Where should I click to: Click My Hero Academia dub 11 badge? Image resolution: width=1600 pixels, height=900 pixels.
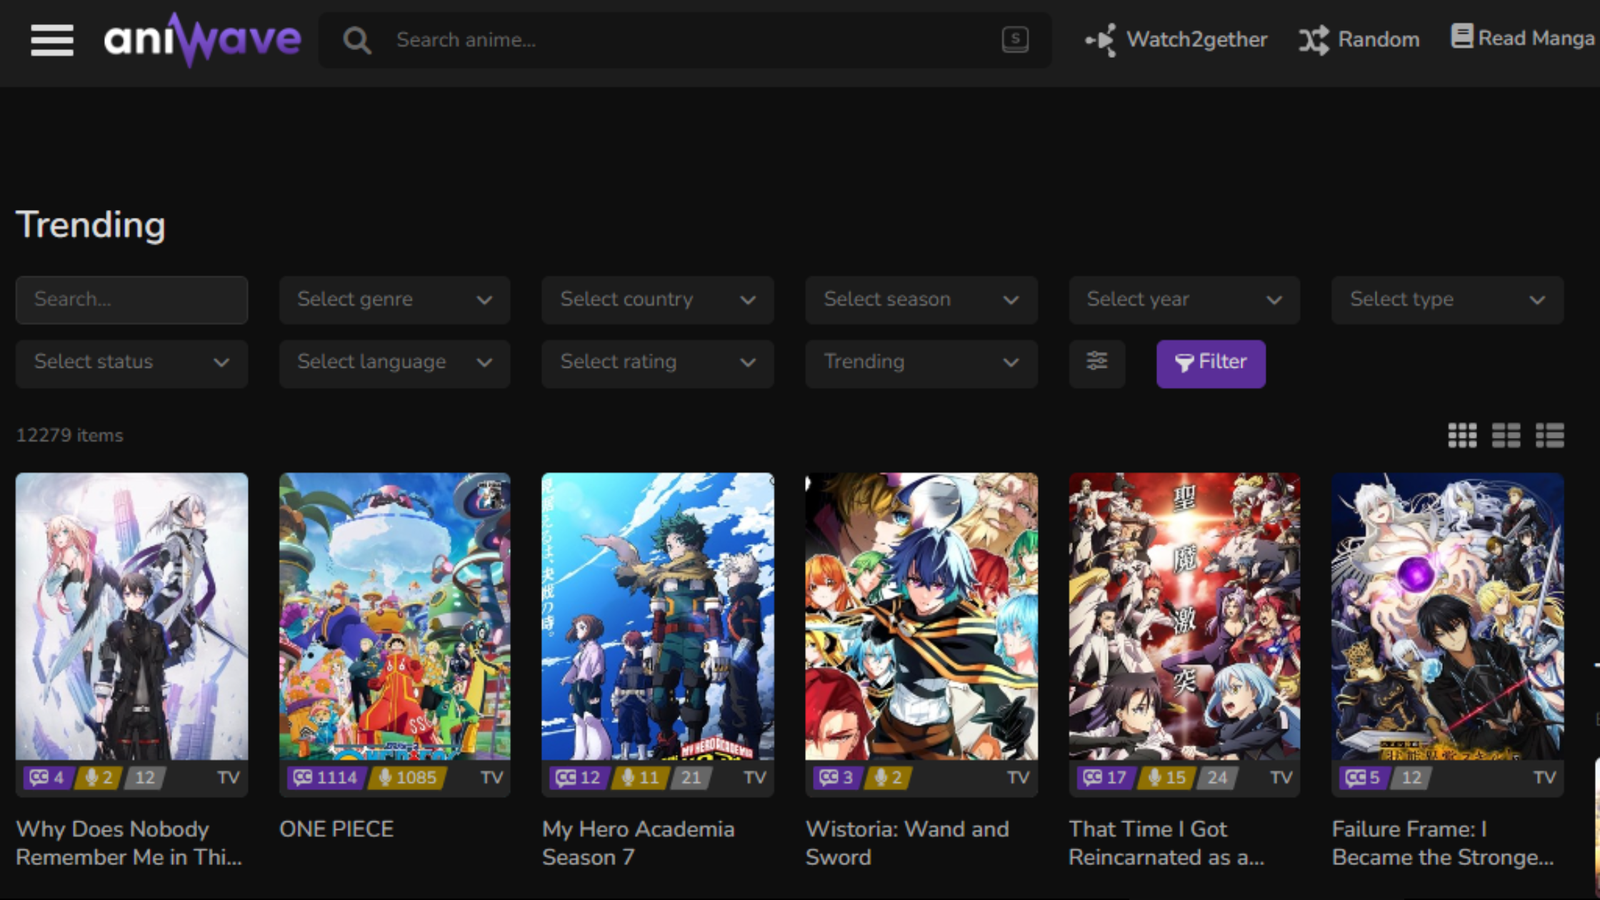coord(640,777)
